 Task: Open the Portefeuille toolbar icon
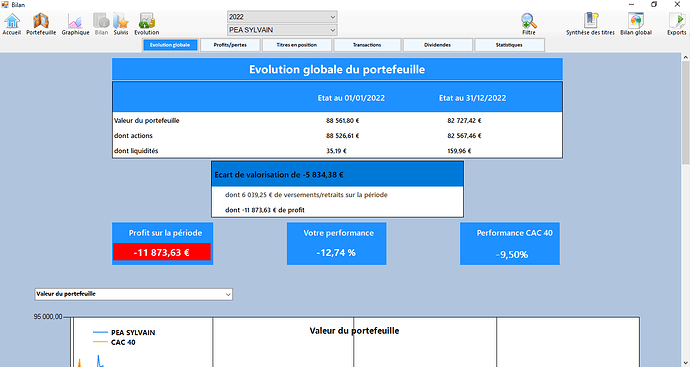(41, 24)
